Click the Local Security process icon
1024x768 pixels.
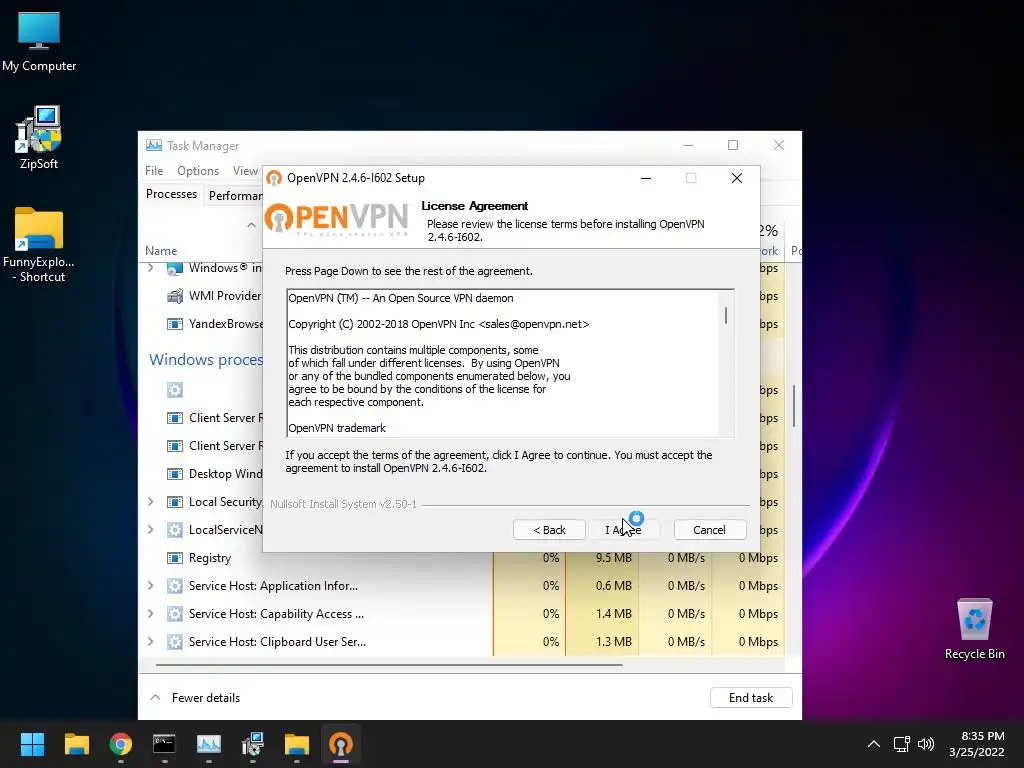coord(174,502)
